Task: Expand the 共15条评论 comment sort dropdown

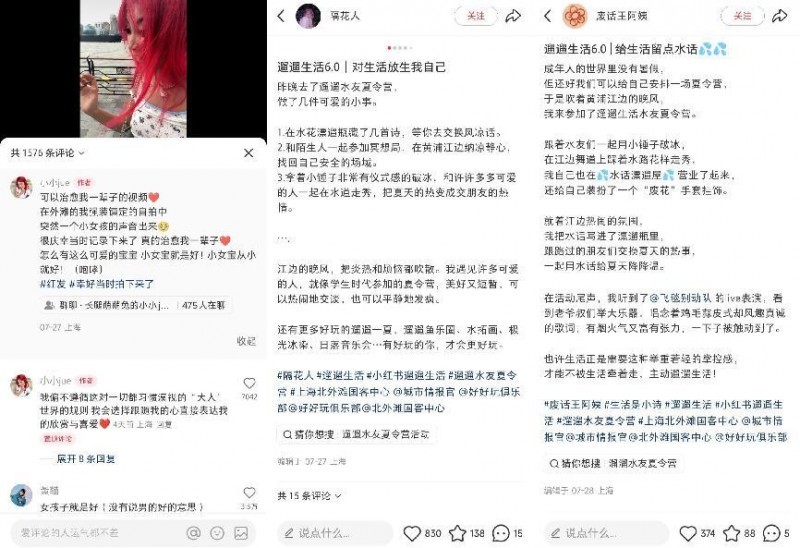Action: 309,495
